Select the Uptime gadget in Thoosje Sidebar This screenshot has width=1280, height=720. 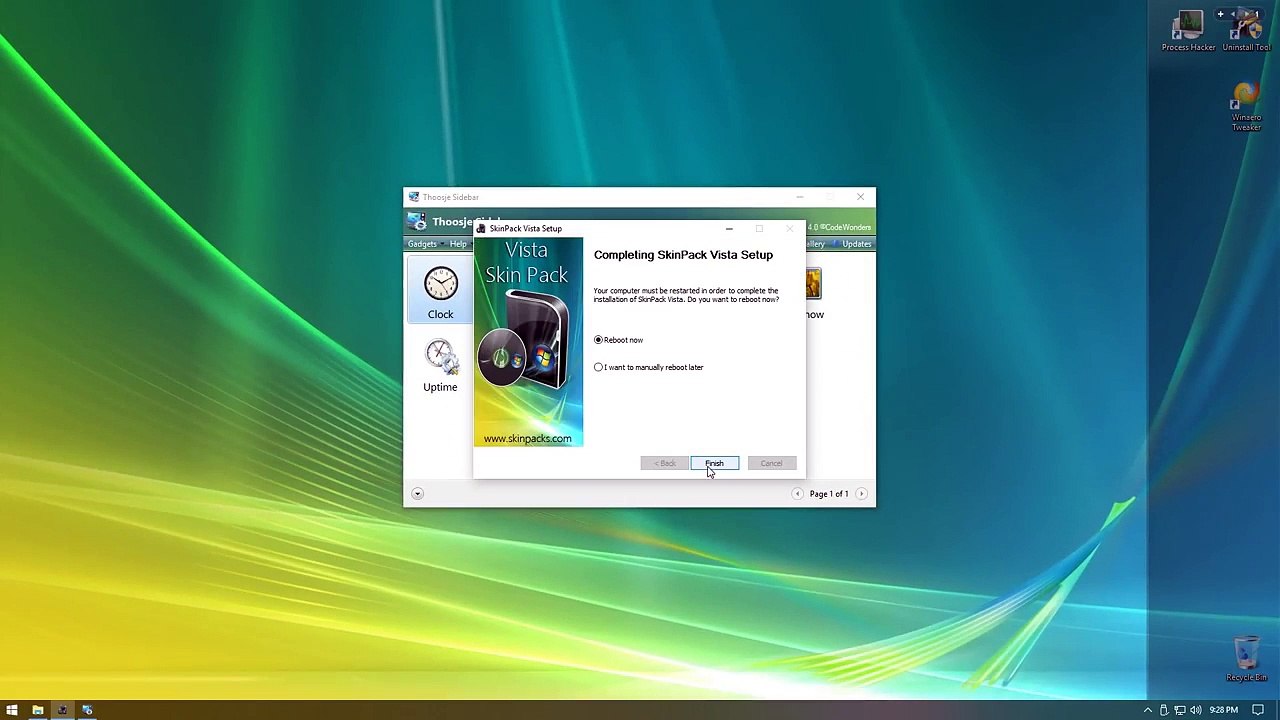pyautogui.click(x=440, y=365)
